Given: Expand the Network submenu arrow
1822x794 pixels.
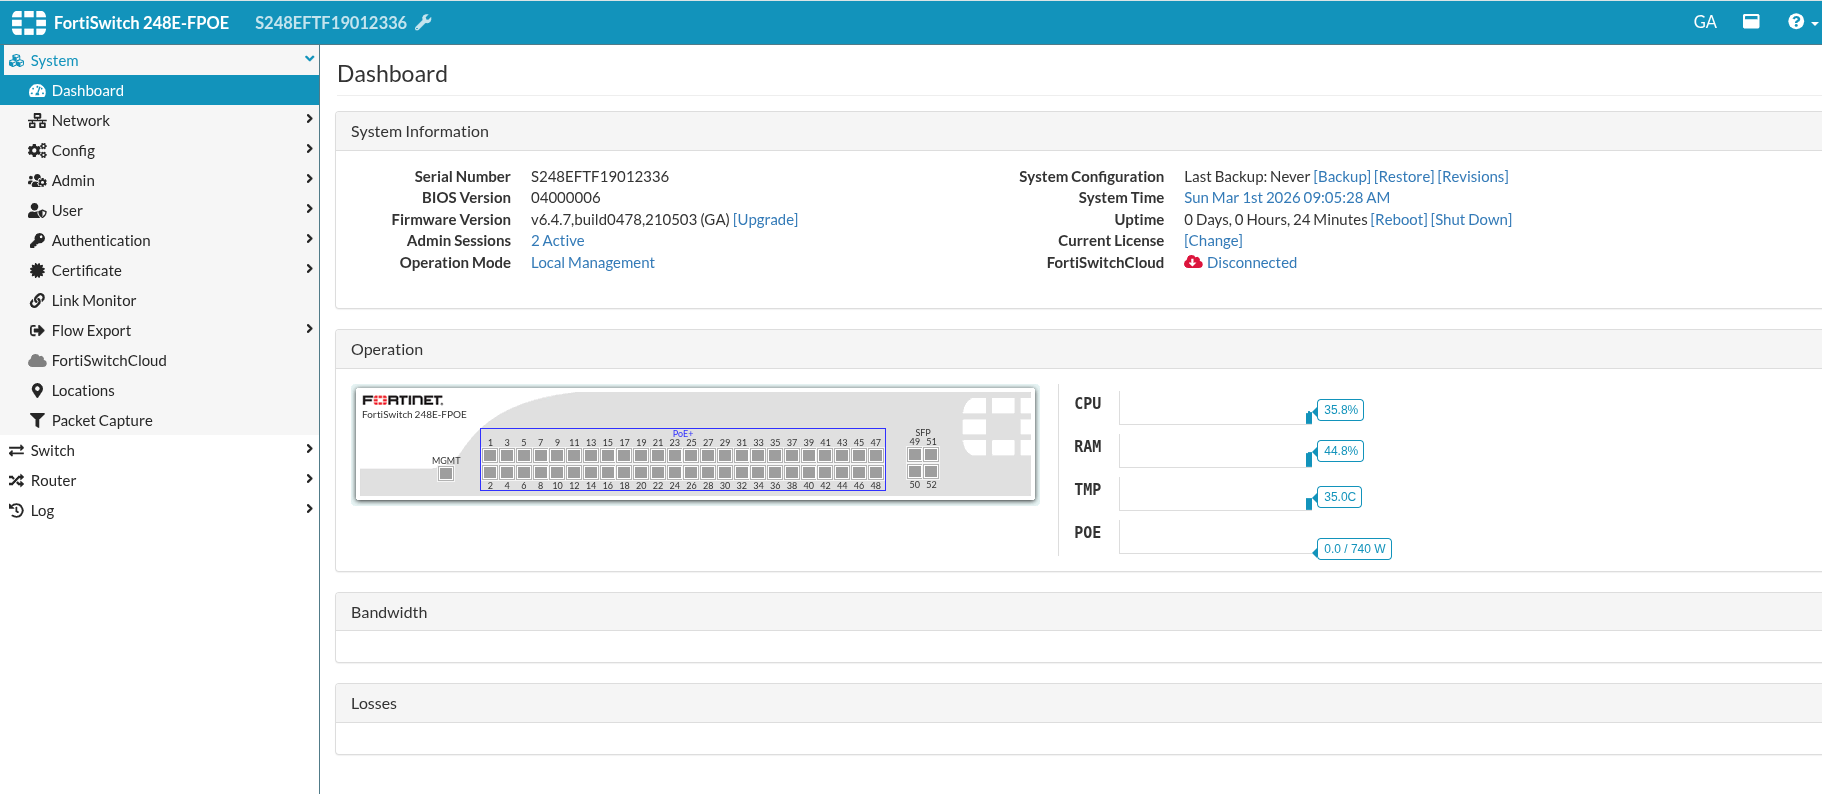Looking at the screenshot, I should 309,119.
